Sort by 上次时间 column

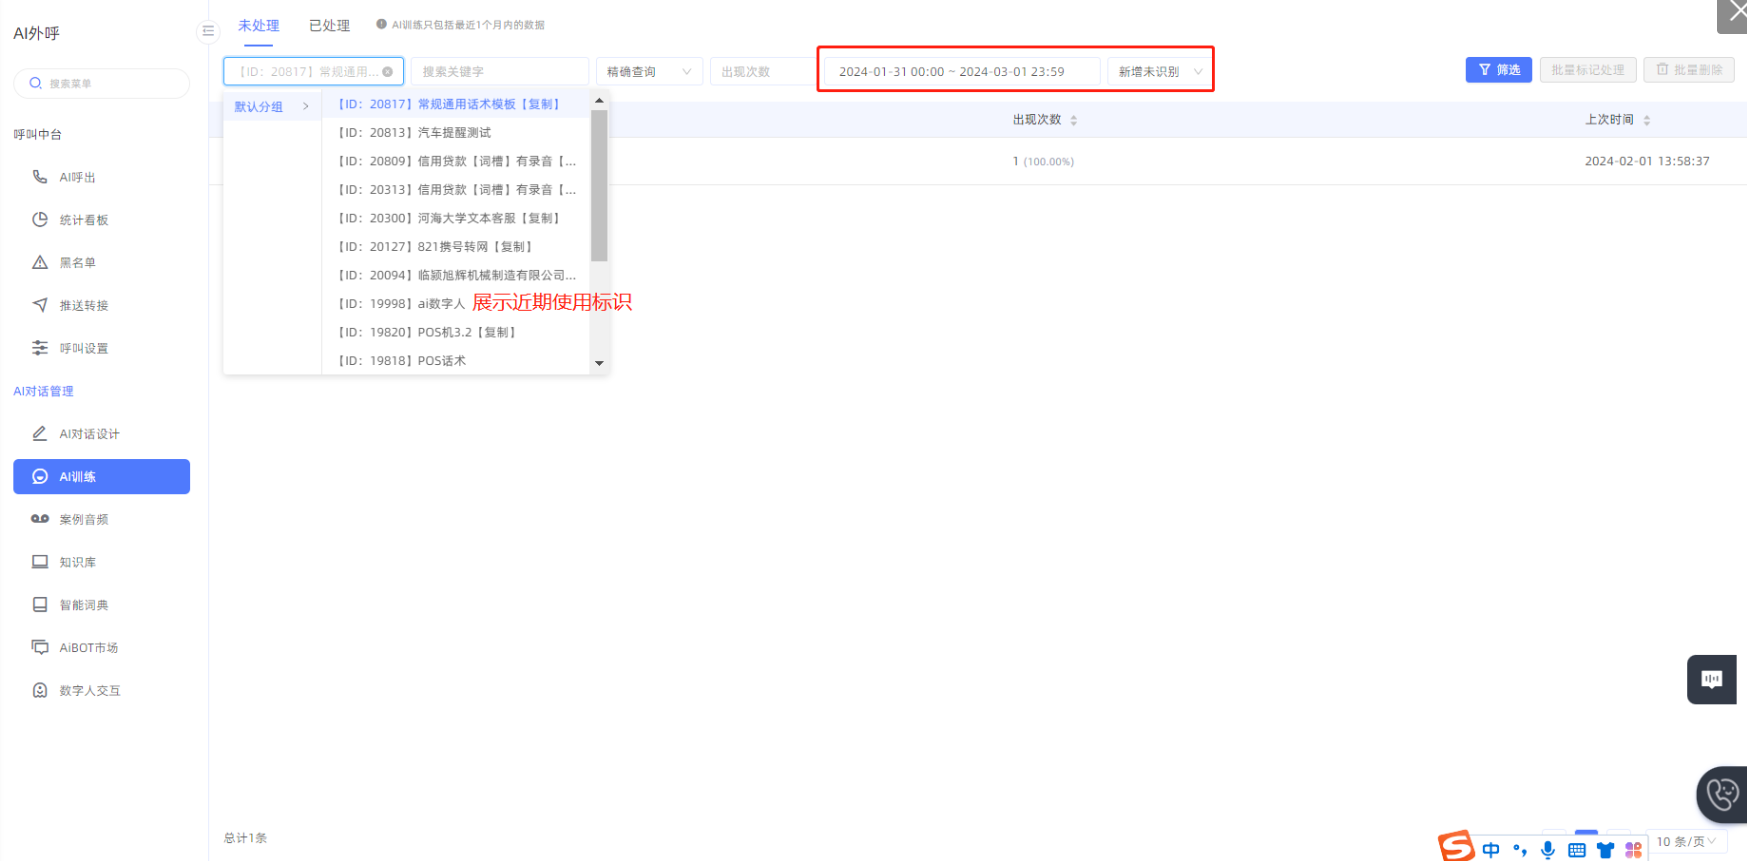1646,120
